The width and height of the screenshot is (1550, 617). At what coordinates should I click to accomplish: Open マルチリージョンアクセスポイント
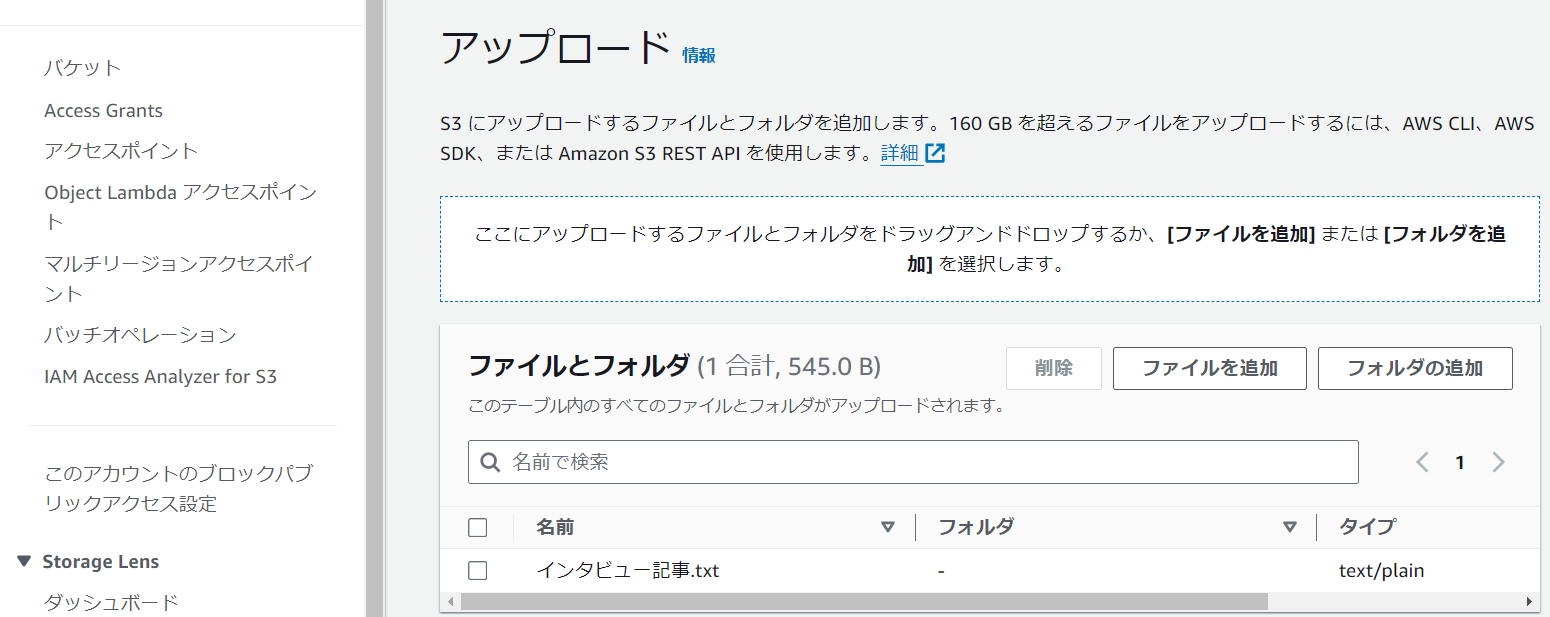pos(179,279)
